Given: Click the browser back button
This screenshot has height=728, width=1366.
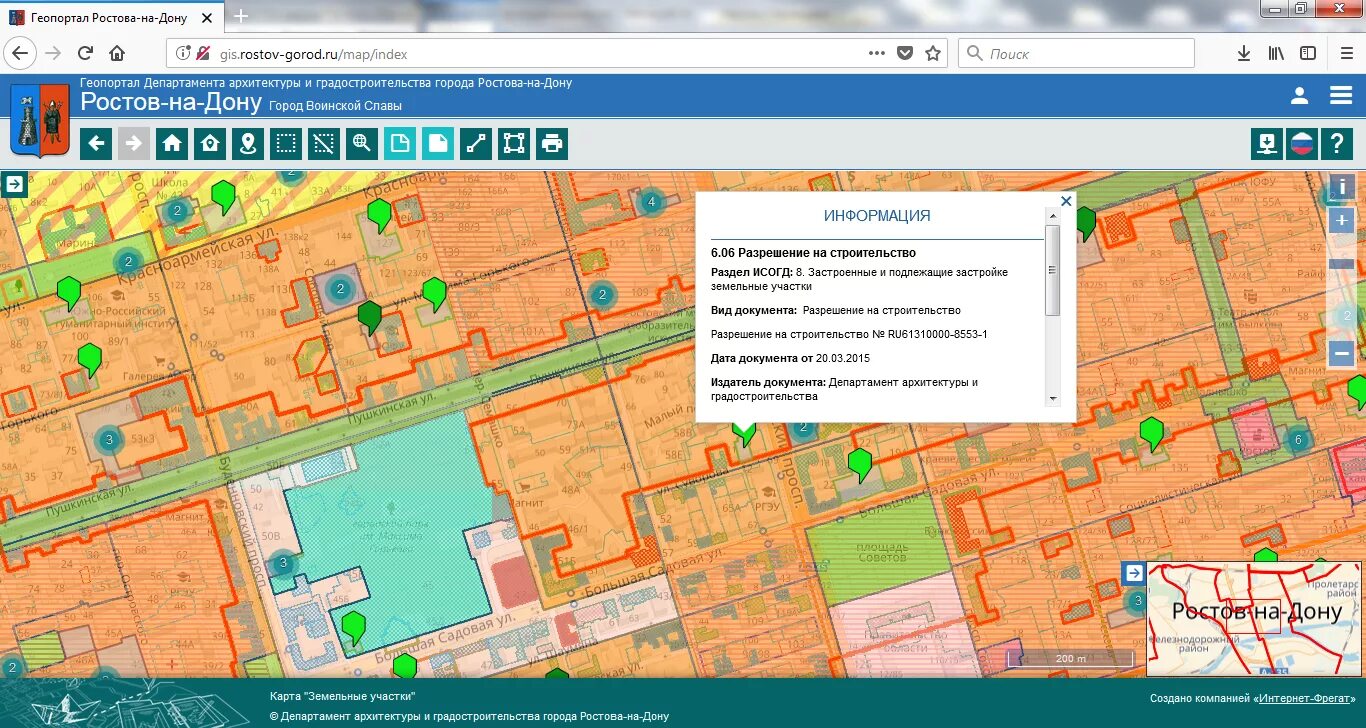Looking at the screenshot, I should coord(20,54).
